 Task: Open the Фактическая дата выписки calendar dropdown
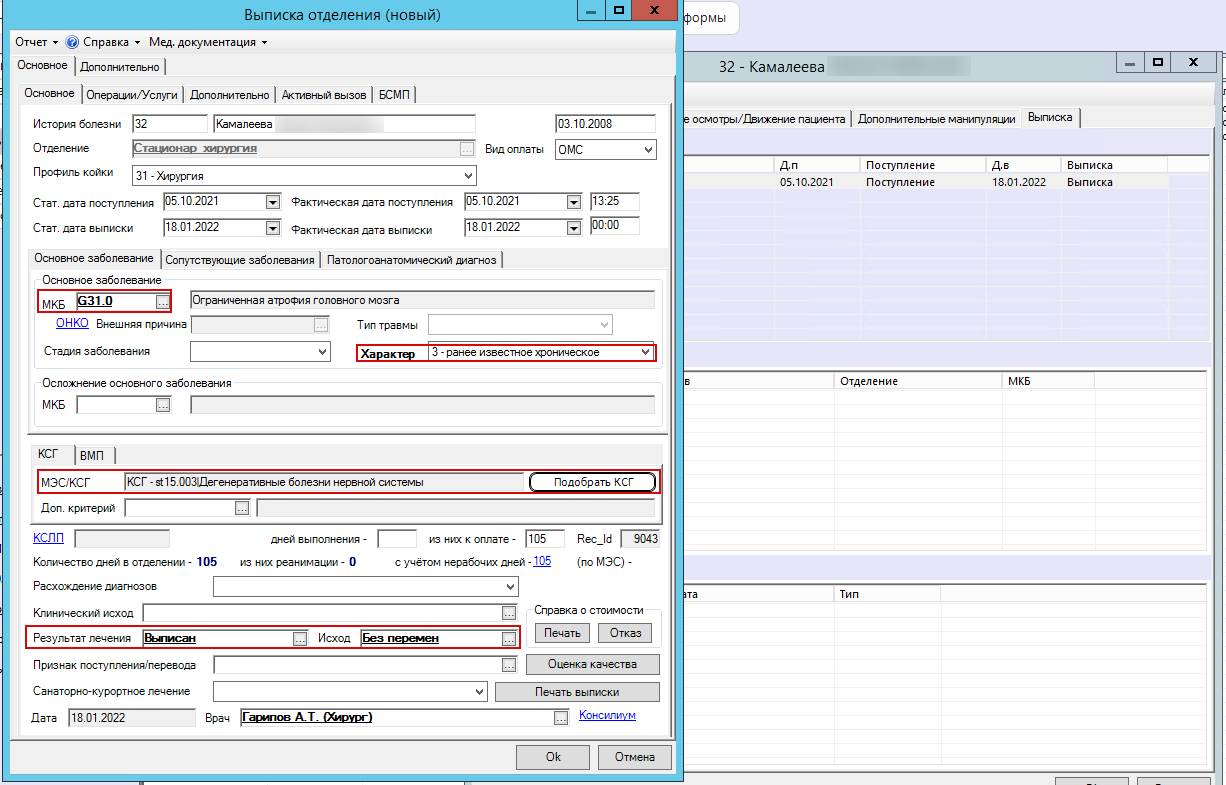(x=574, y=228)
